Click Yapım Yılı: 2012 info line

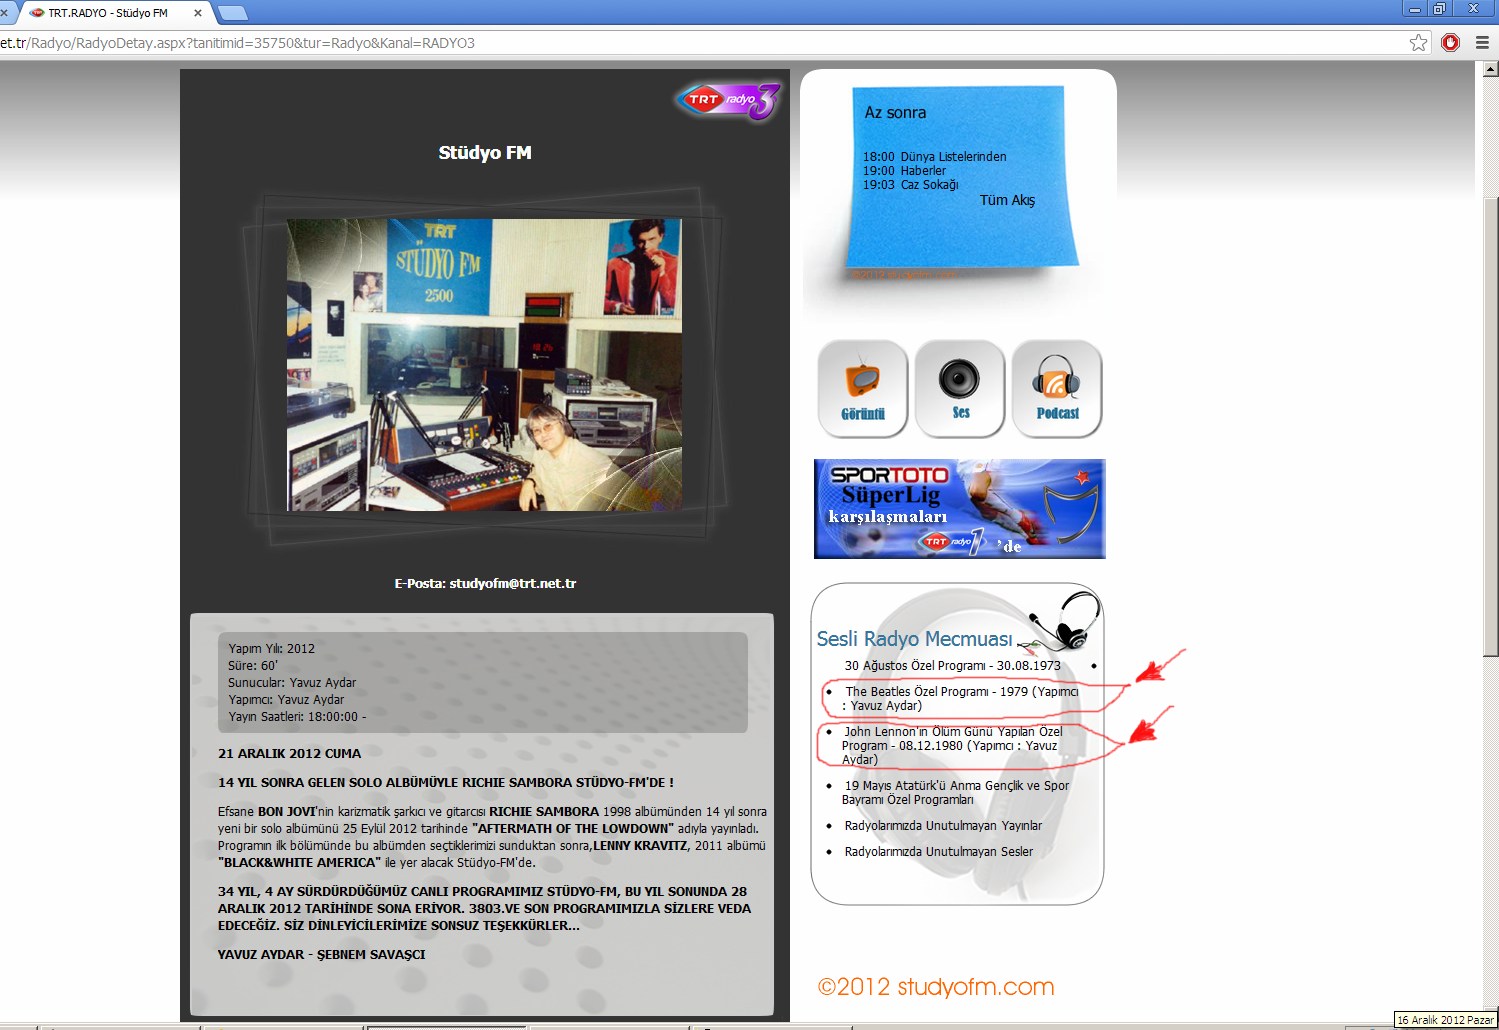point(271,649)
